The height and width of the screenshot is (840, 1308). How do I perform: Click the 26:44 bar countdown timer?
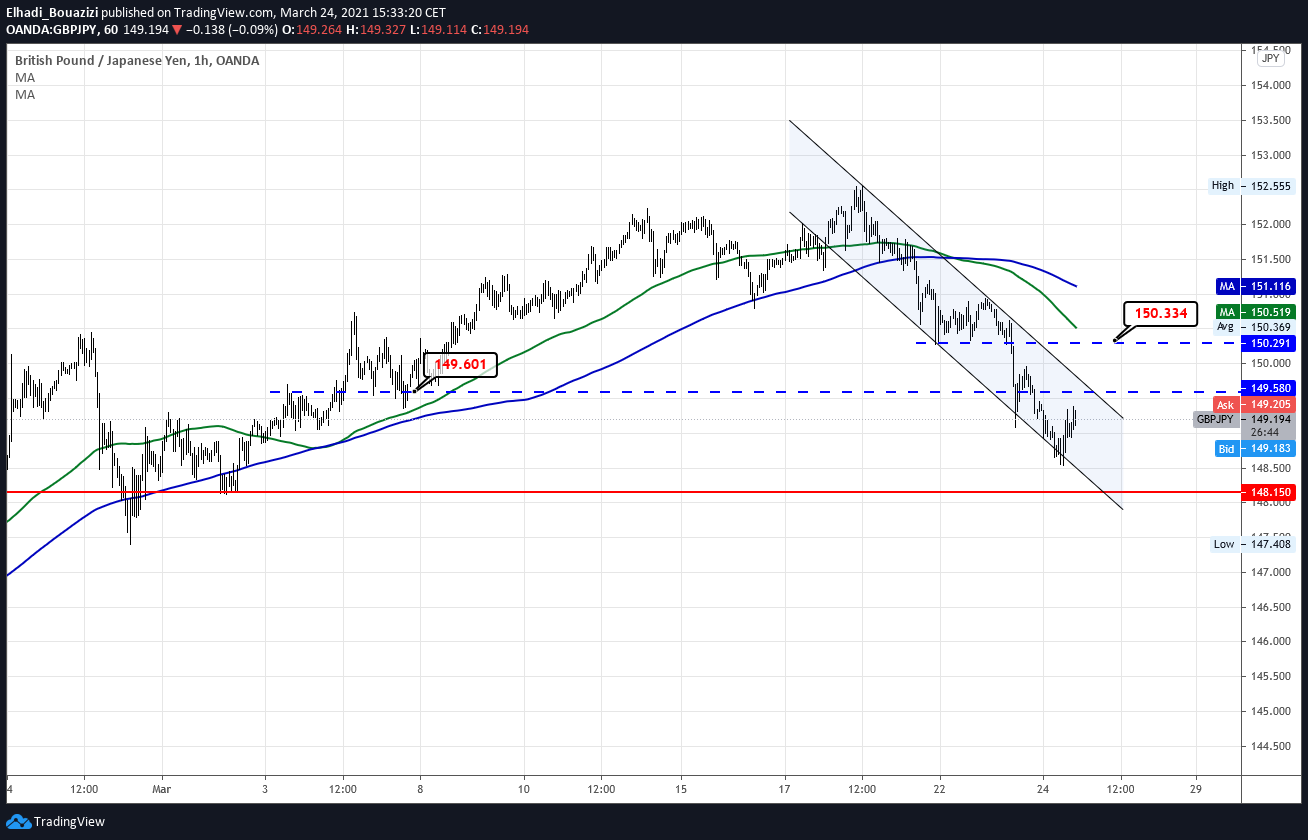(1266, 433)
